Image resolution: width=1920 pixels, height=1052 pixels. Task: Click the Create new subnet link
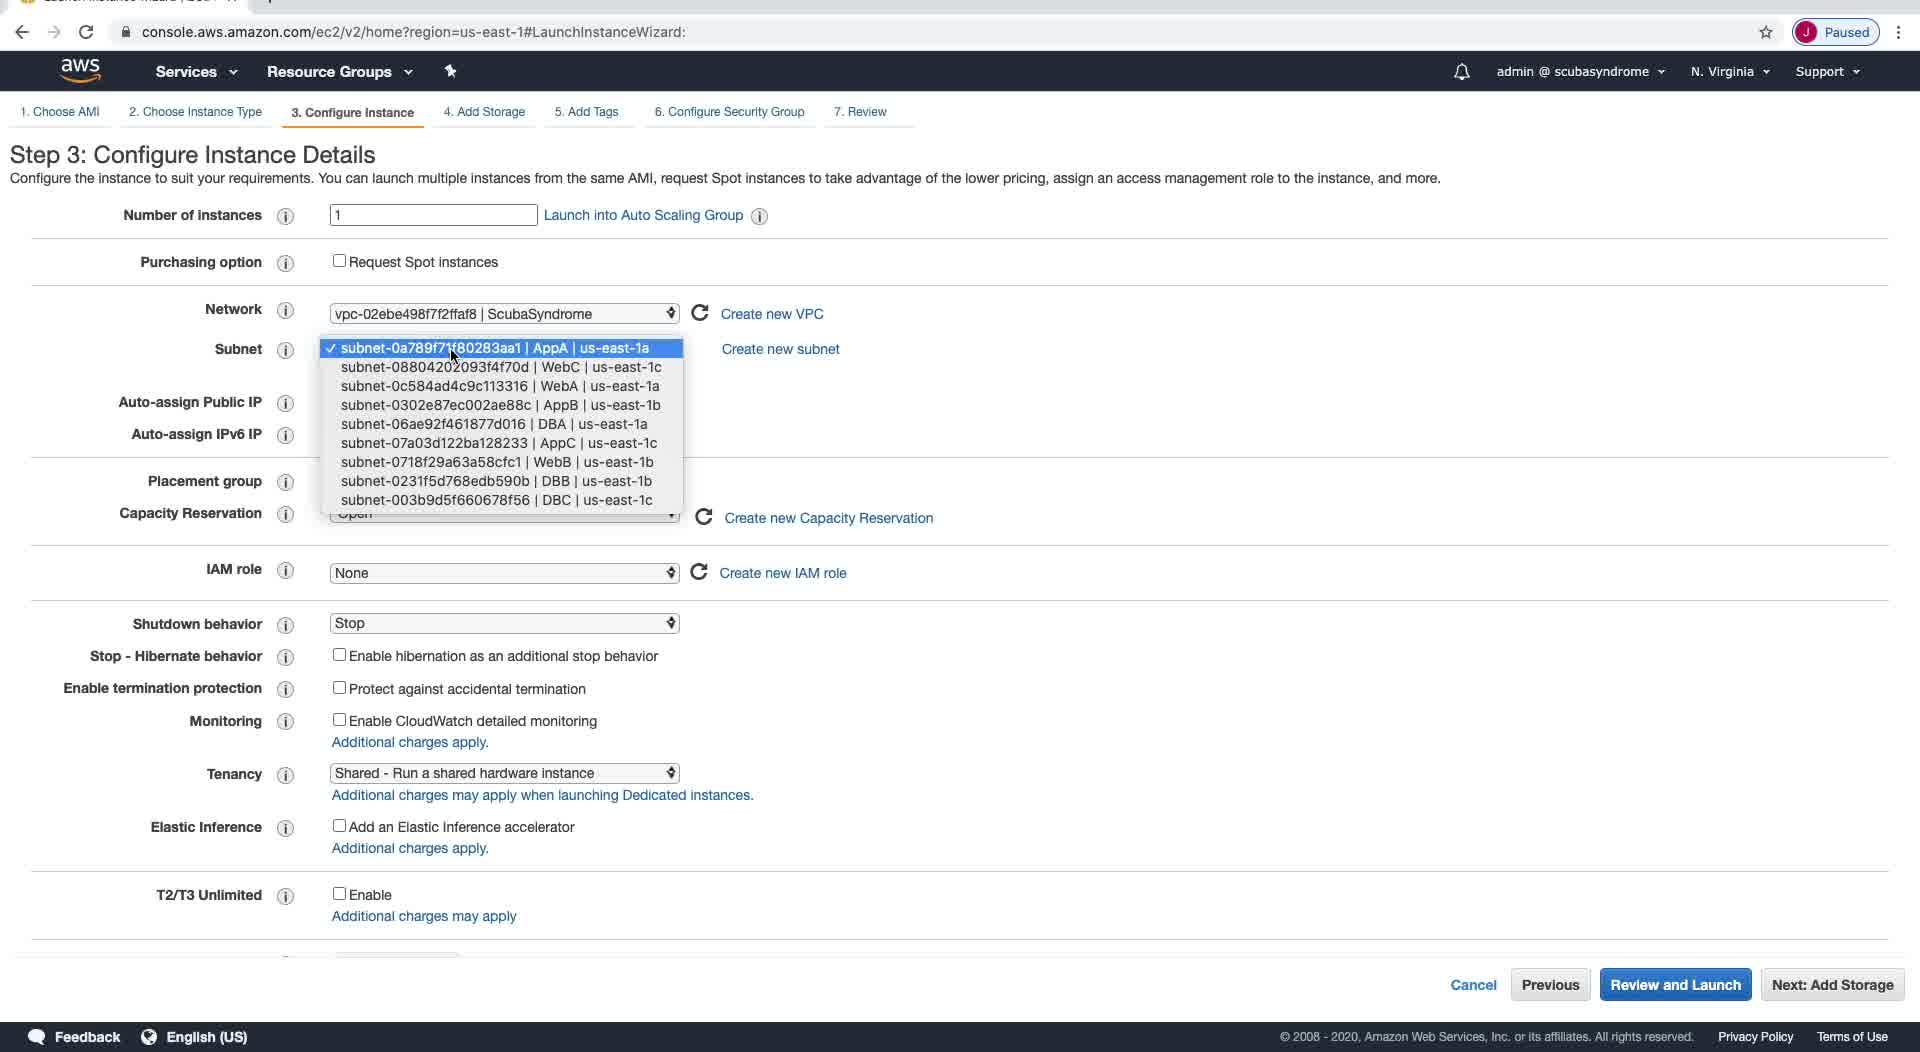(780, 349)
